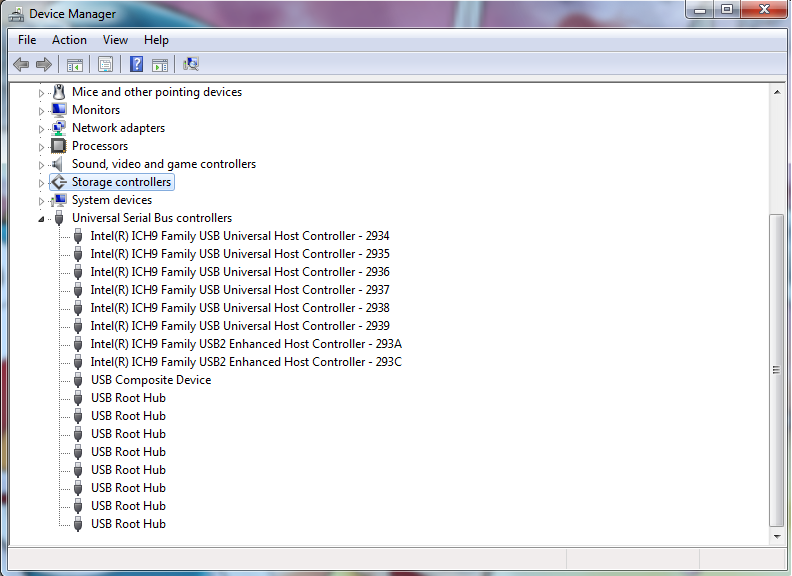Click USB icon of Host Controller 2934

tap(78, 236)
